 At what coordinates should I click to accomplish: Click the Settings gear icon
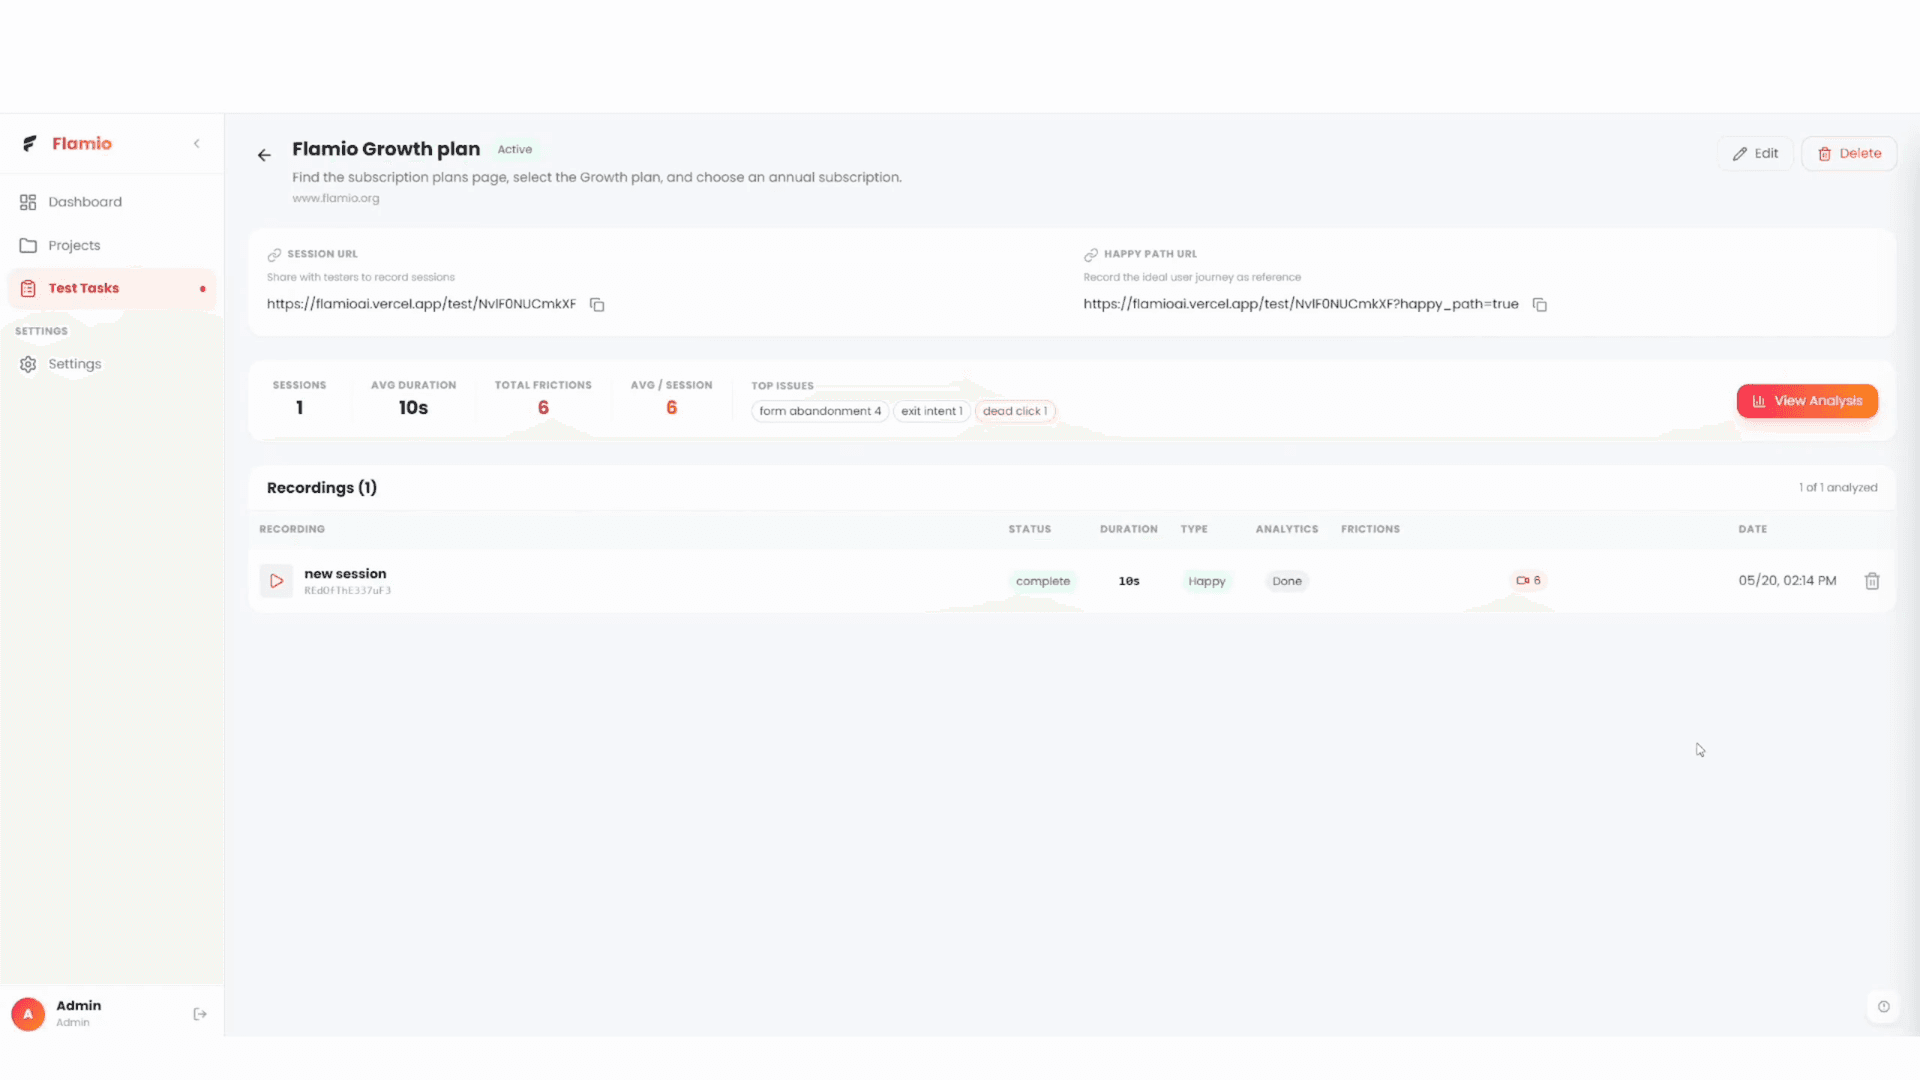(x=28, y=364)
